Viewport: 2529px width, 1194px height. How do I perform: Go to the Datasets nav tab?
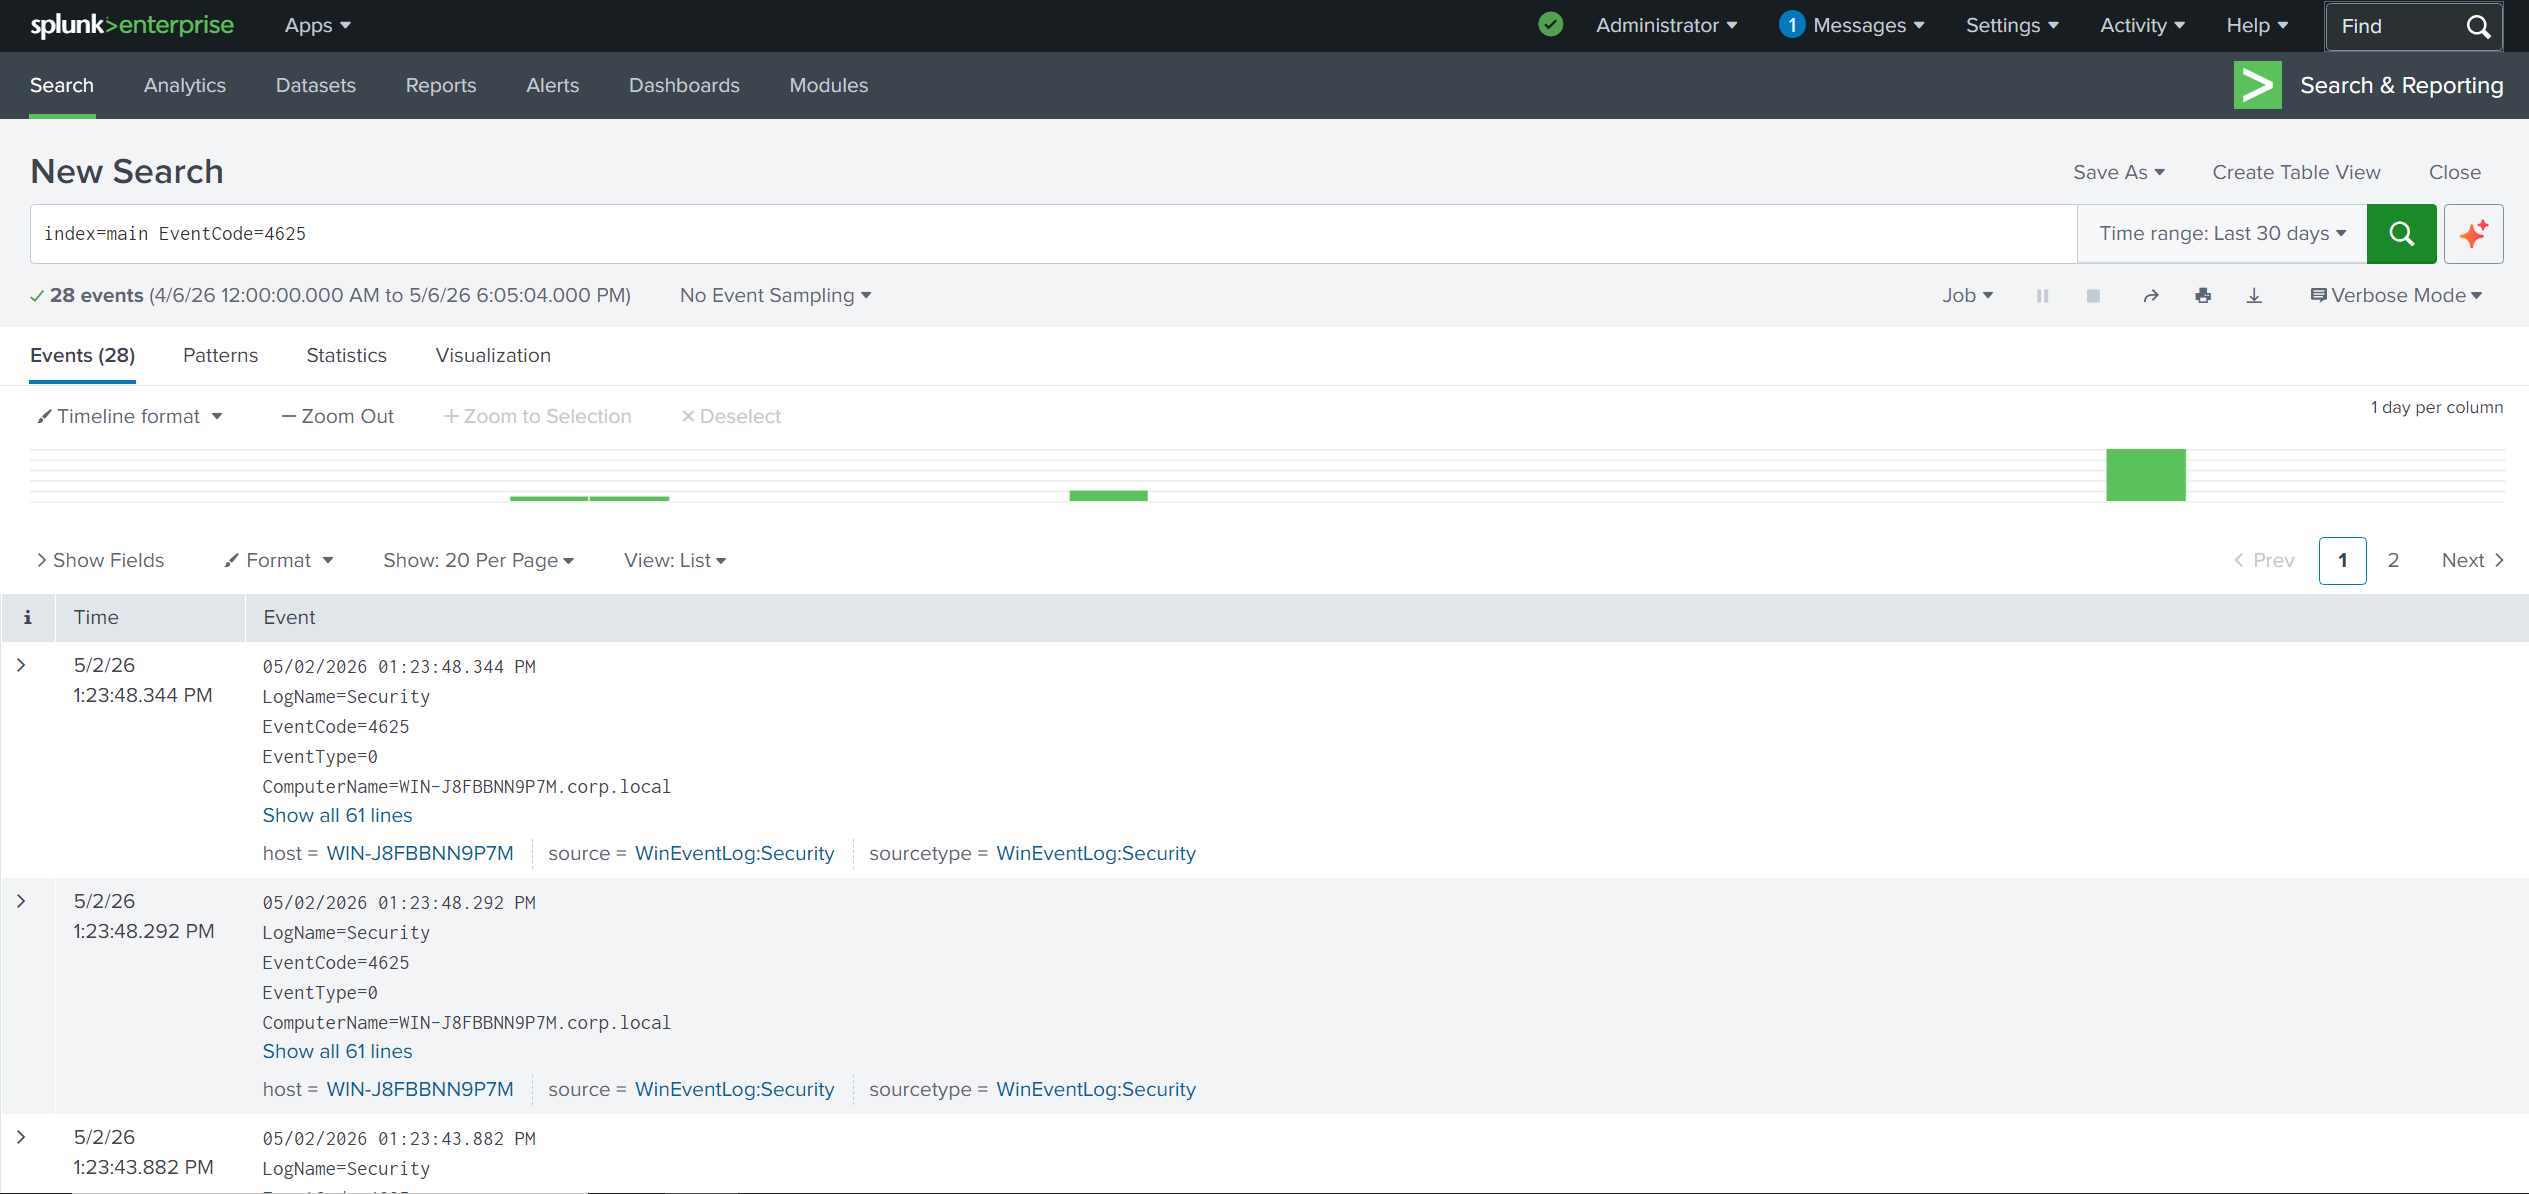point(316,86)
